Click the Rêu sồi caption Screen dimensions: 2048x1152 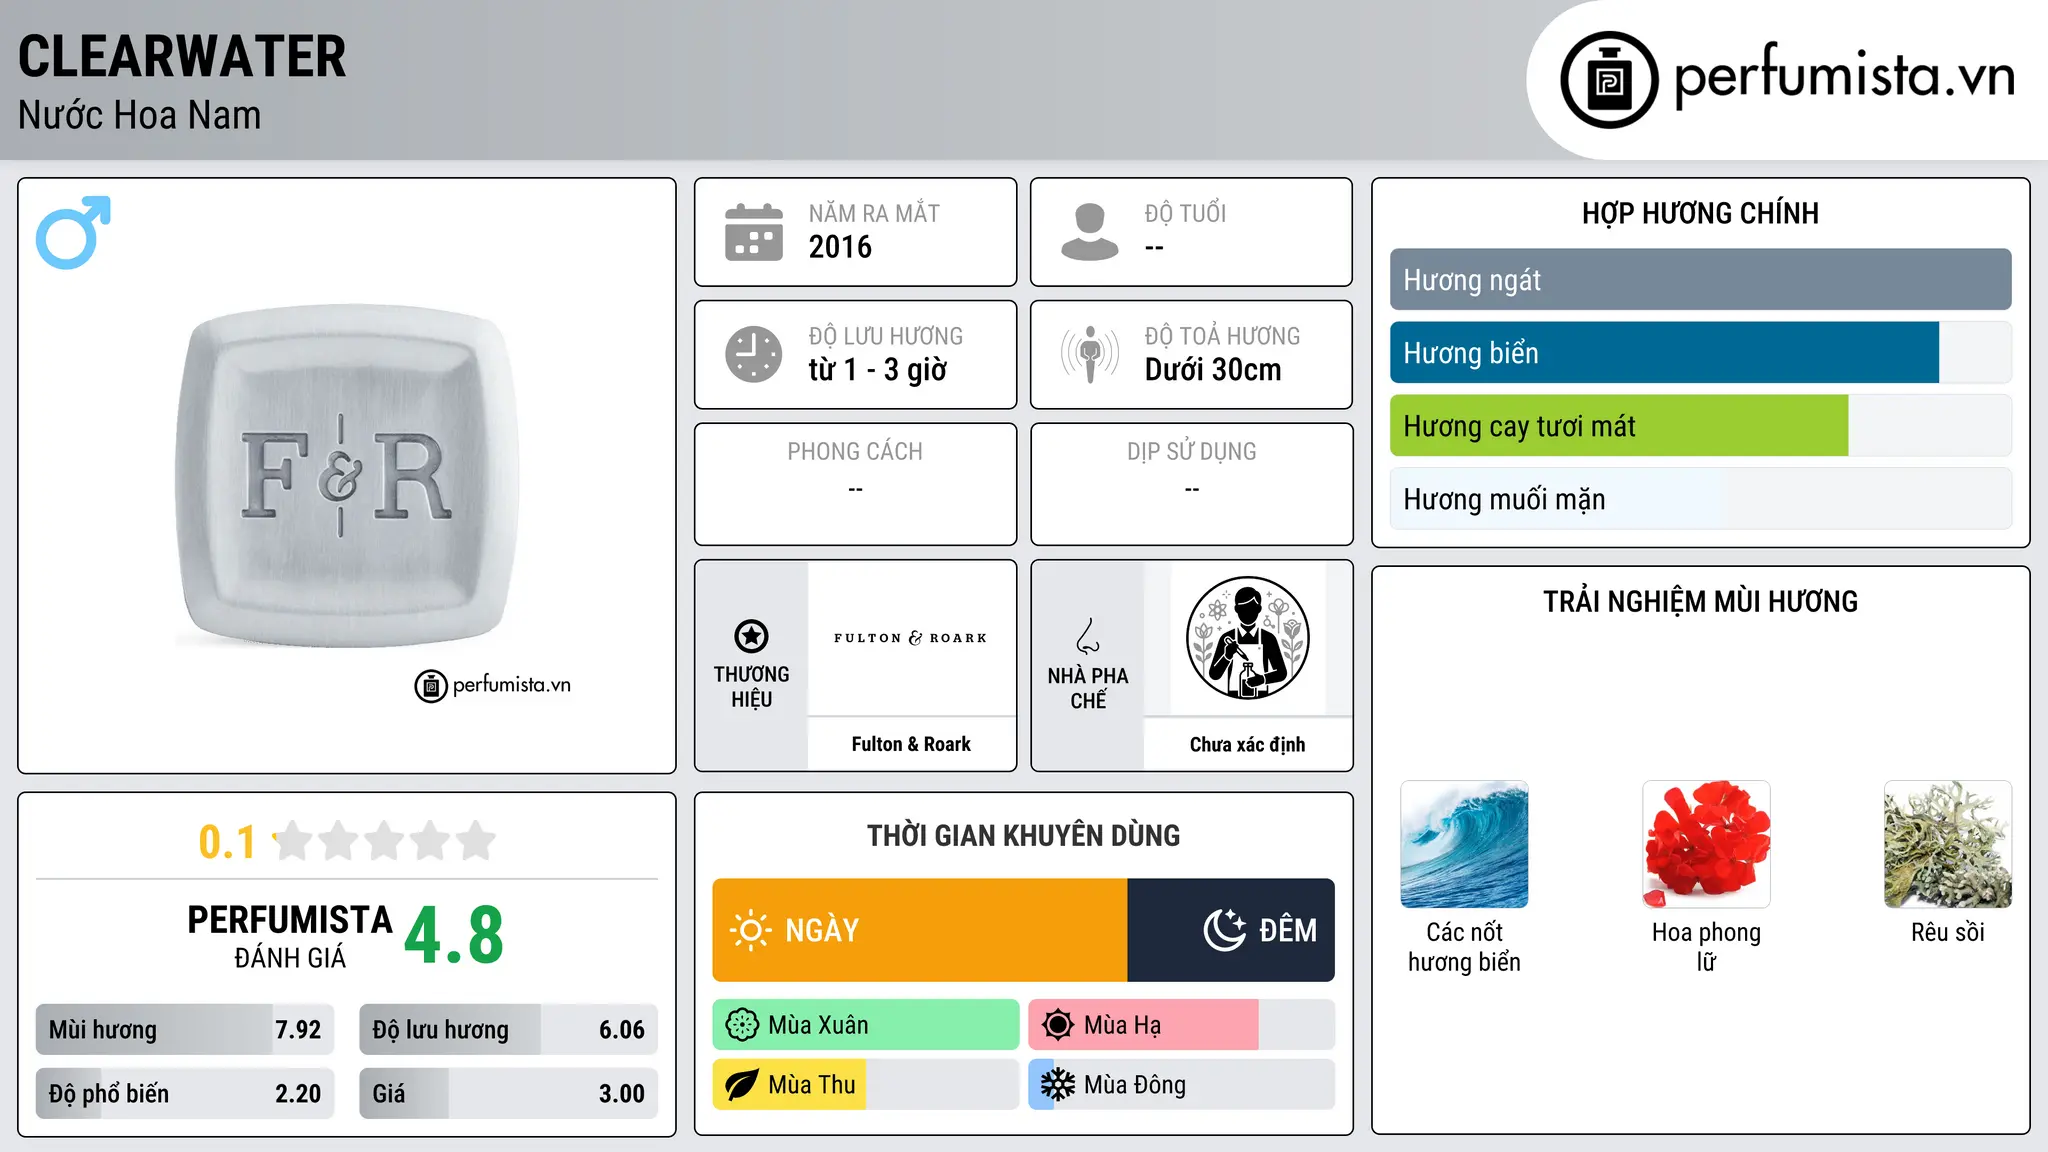(1948, 932)
